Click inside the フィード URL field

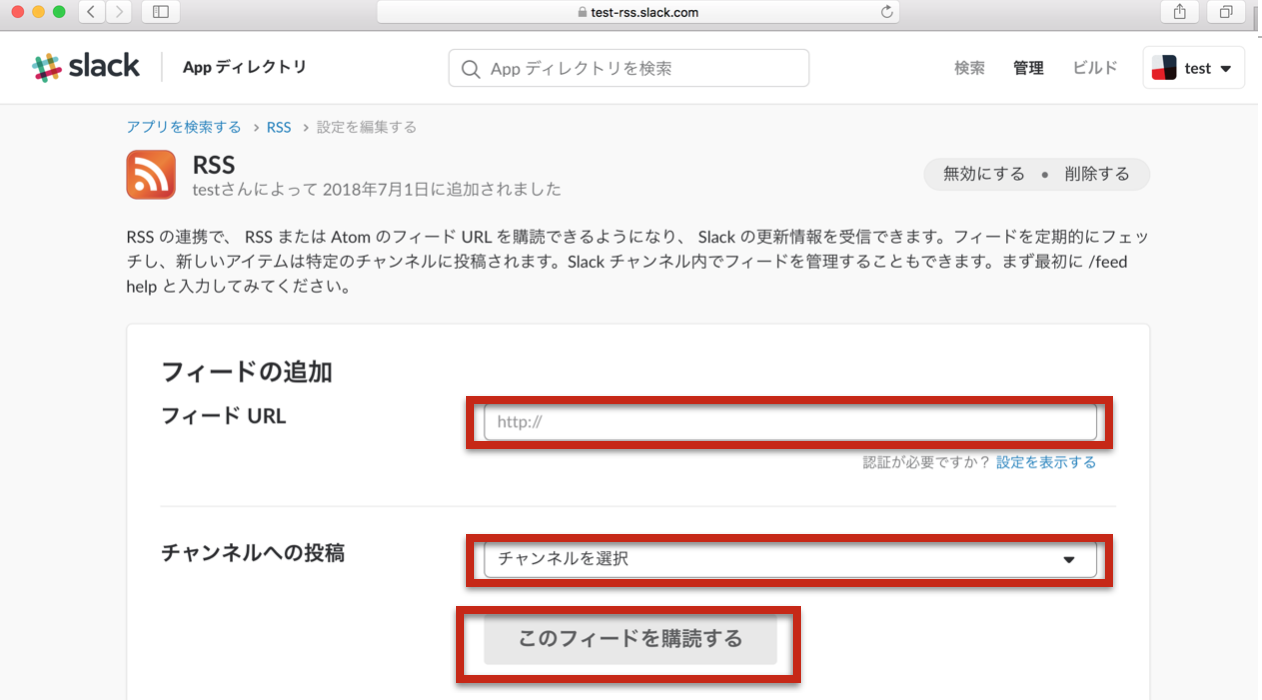pyautogui.click(x=790, y=422)
